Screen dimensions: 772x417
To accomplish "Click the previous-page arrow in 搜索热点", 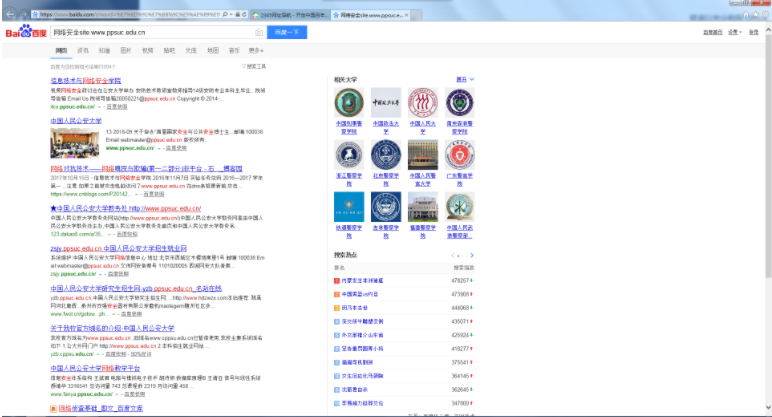I will pyautogui.click(x=452, y=255).
